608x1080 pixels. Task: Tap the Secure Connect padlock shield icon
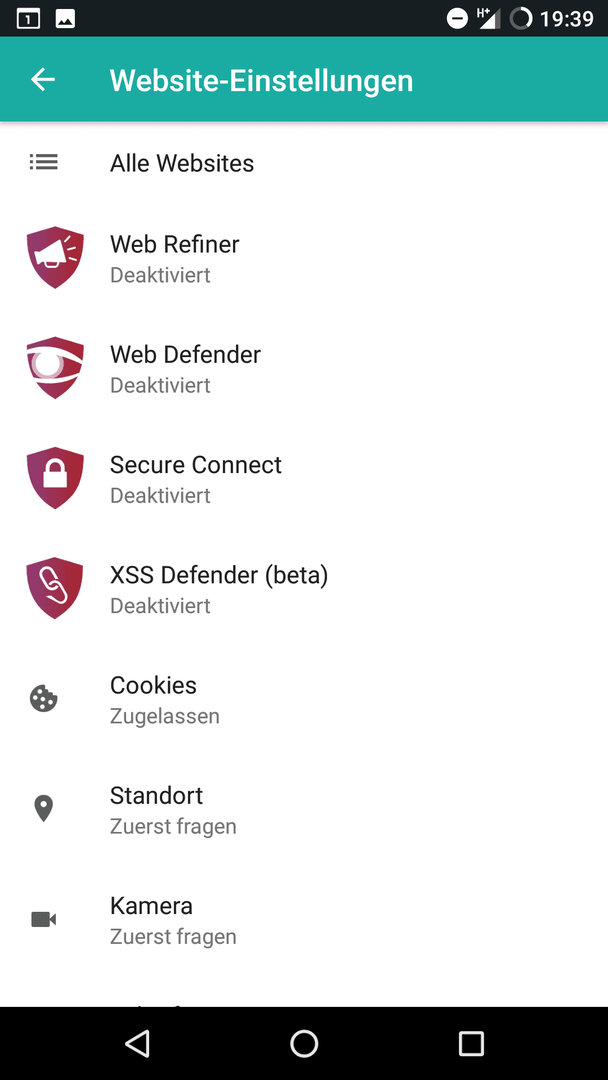tap(55, 478)
